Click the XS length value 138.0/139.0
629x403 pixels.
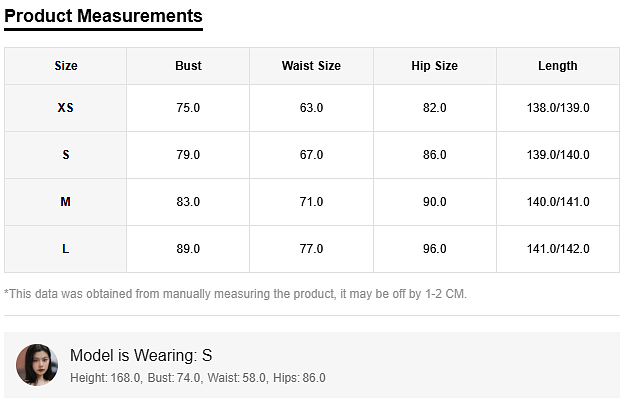(x=557, y=108)
